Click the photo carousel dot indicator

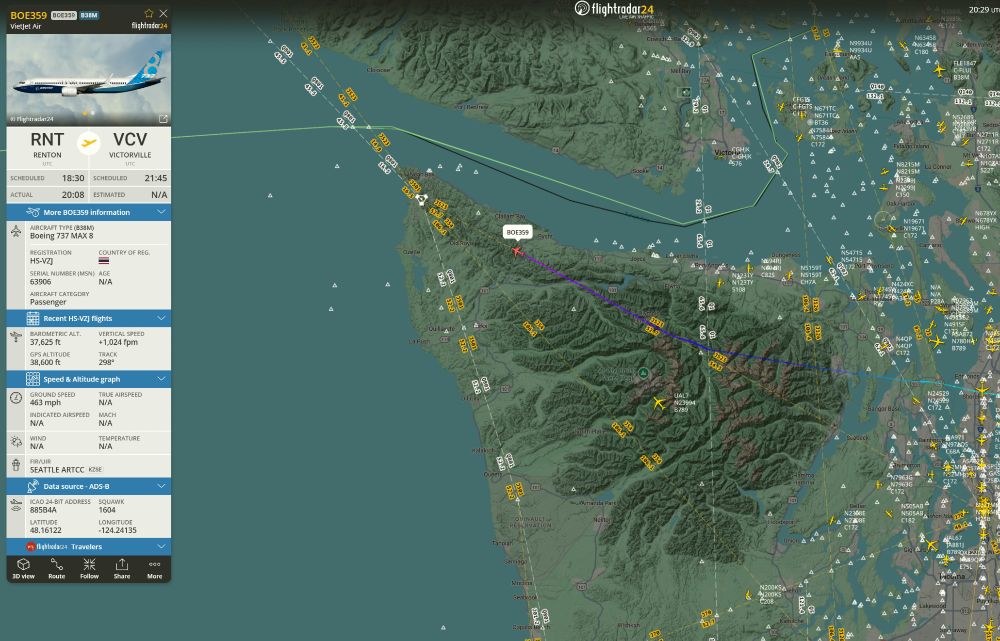[89, 113]
